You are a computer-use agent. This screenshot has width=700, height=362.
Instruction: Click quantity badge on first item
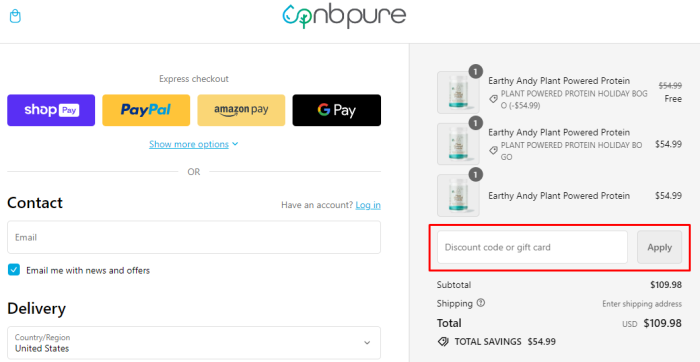[x=476, y=71]
